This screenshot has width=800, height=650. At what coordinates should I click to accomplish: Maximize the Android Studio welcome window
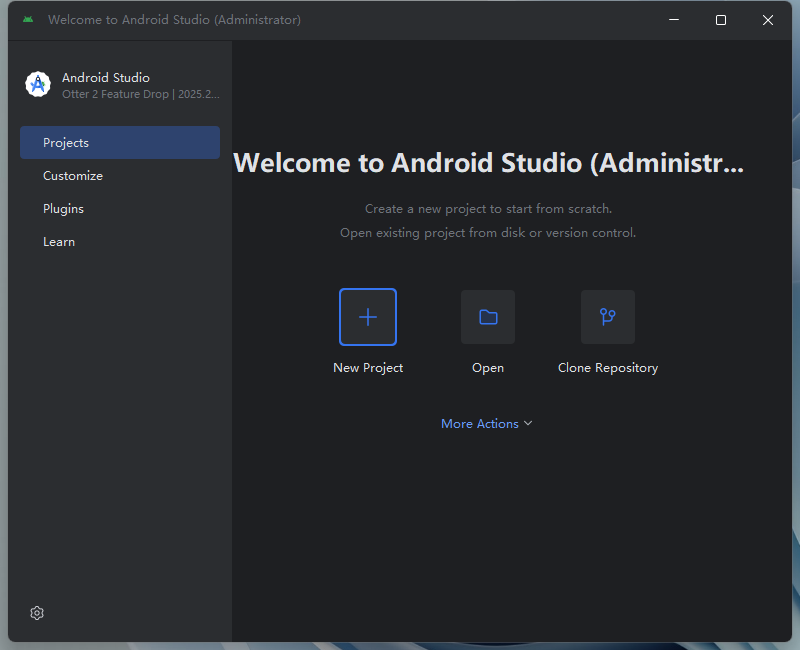click(721, 19)
